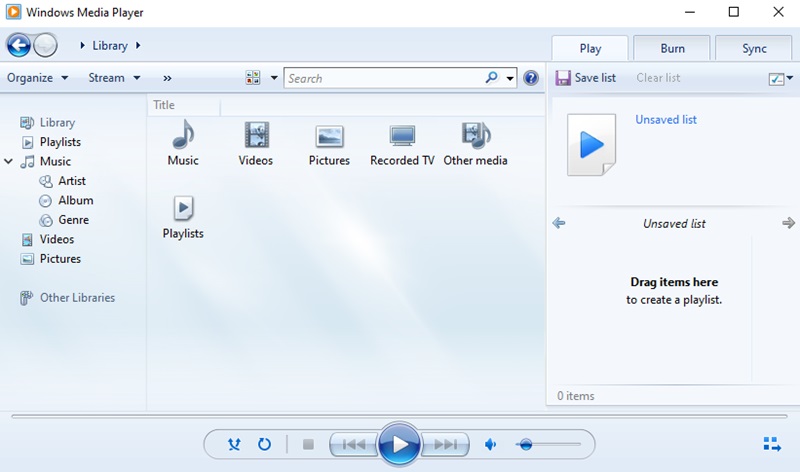Turn shuffle on

[234, 444]
